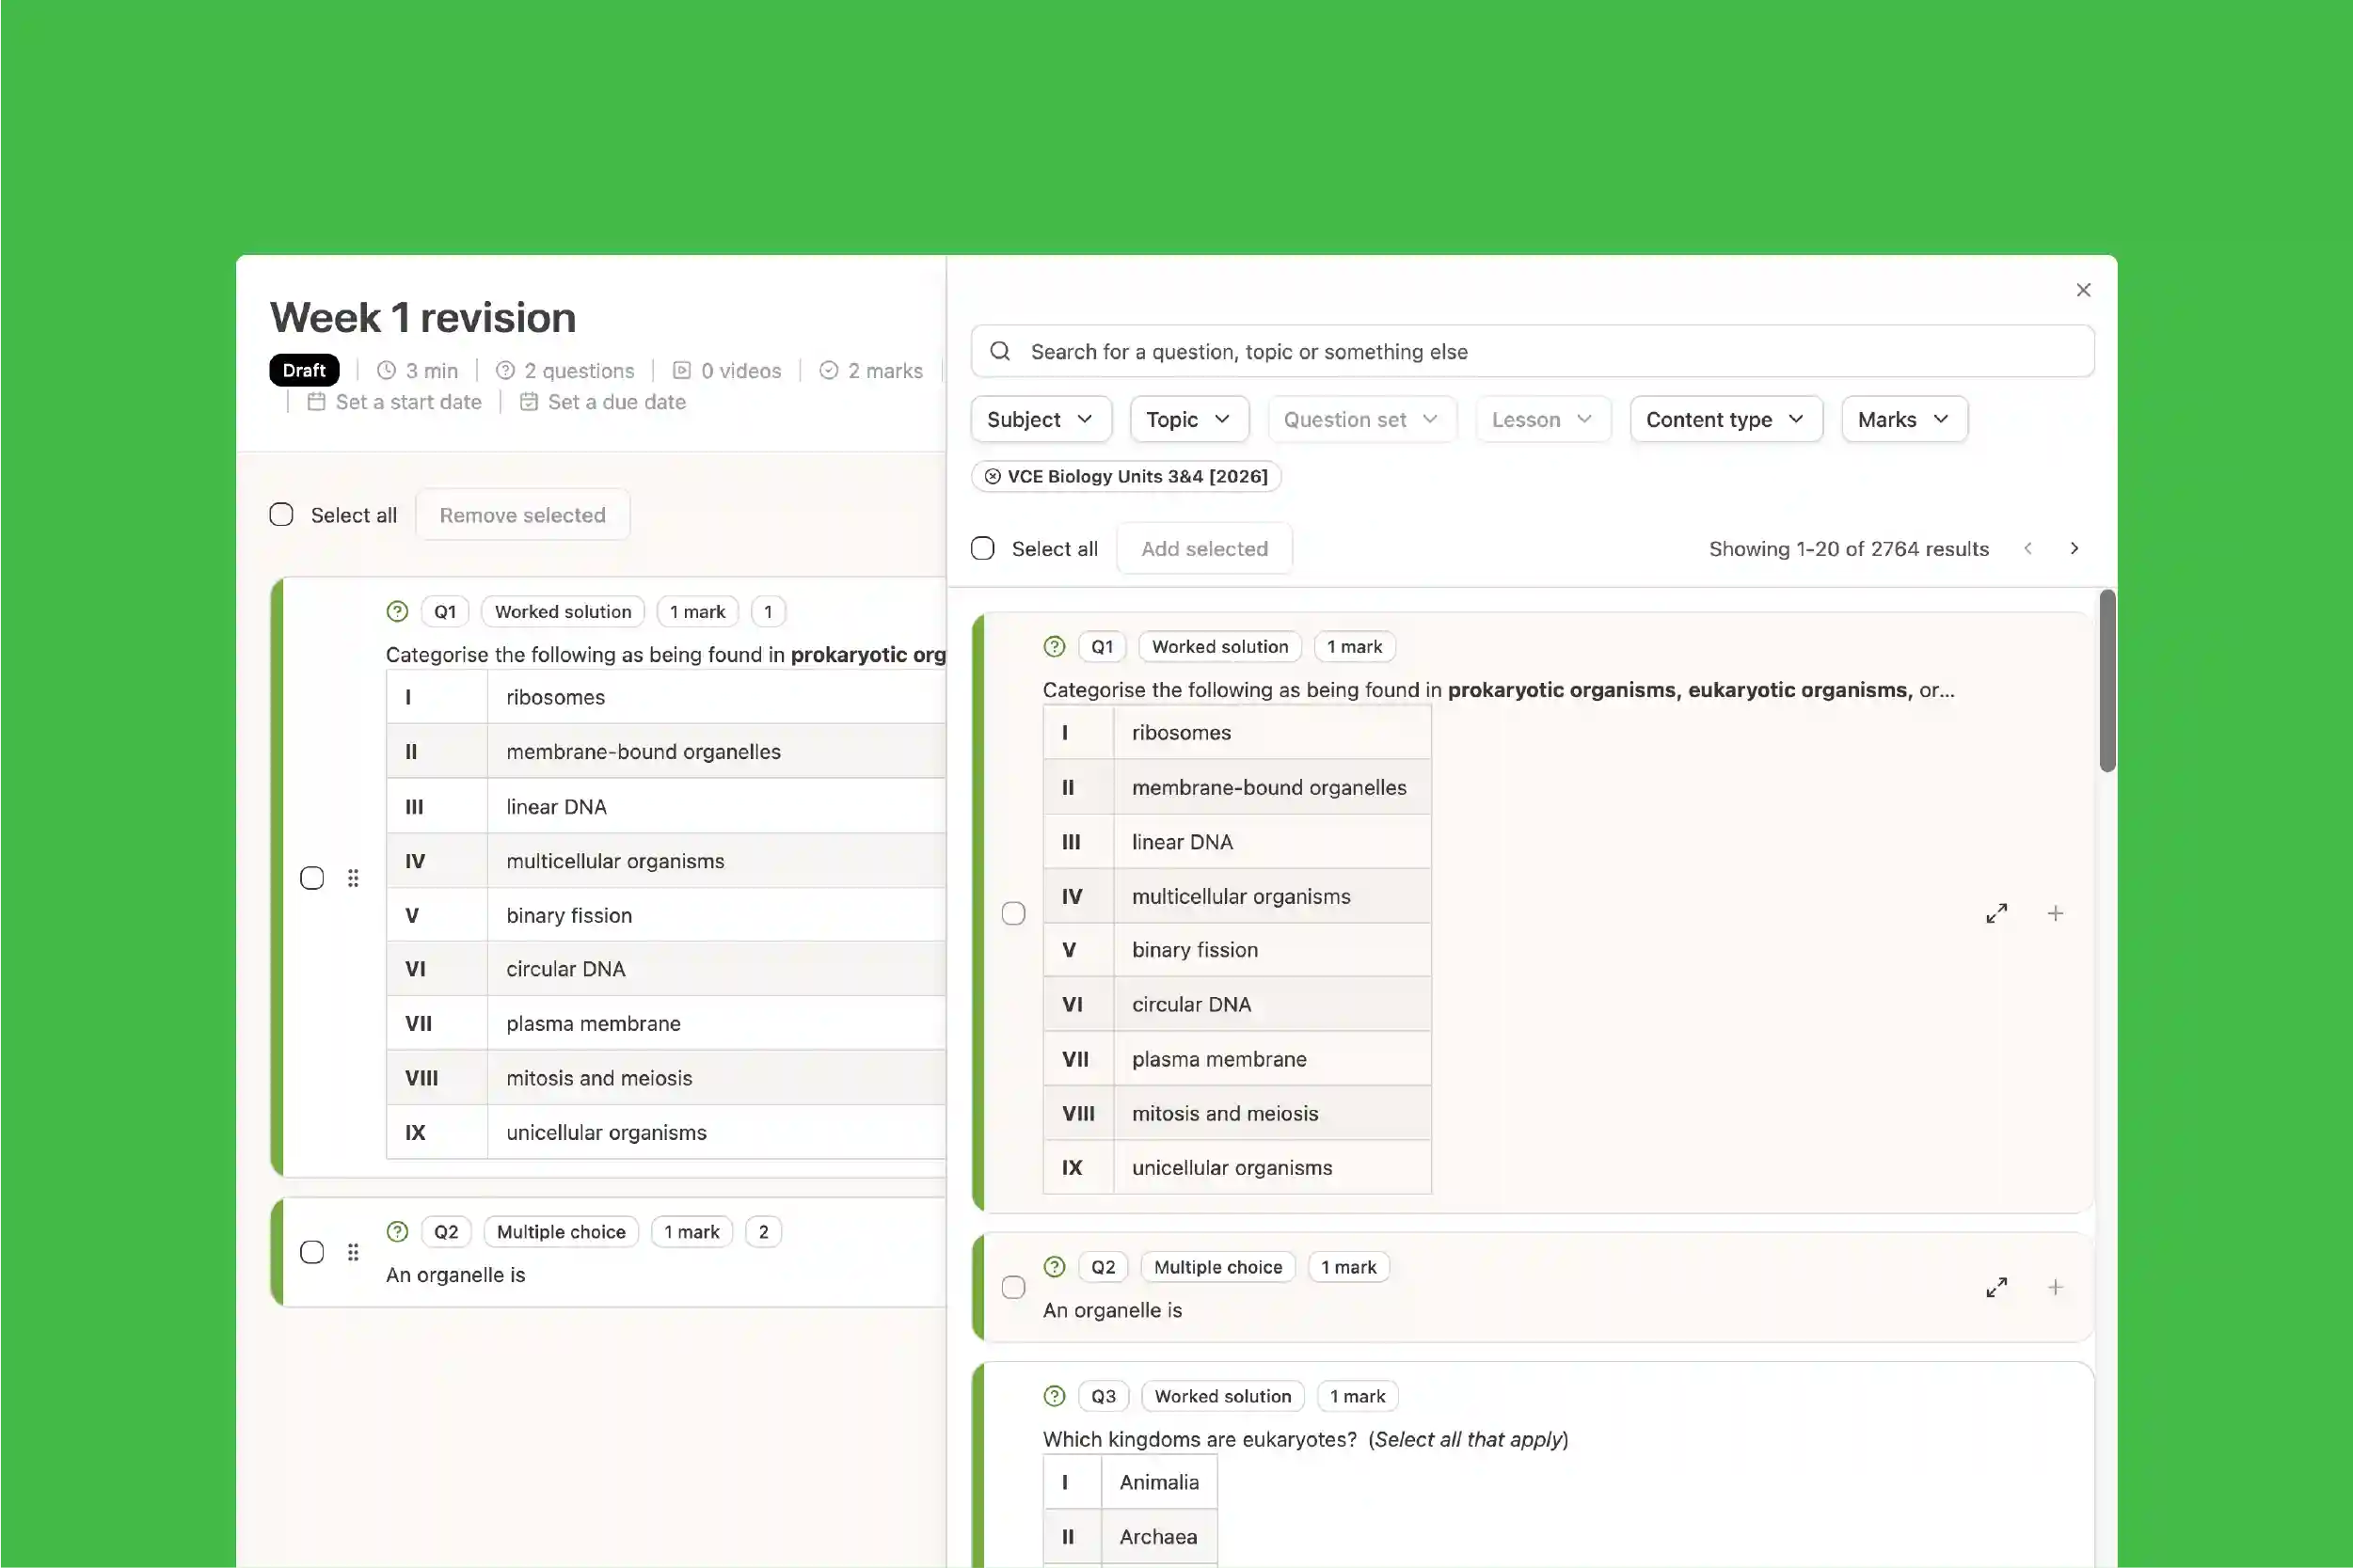
Task: Click the Remove selected button
Action: pyautogui.click(x=522, y=515)
